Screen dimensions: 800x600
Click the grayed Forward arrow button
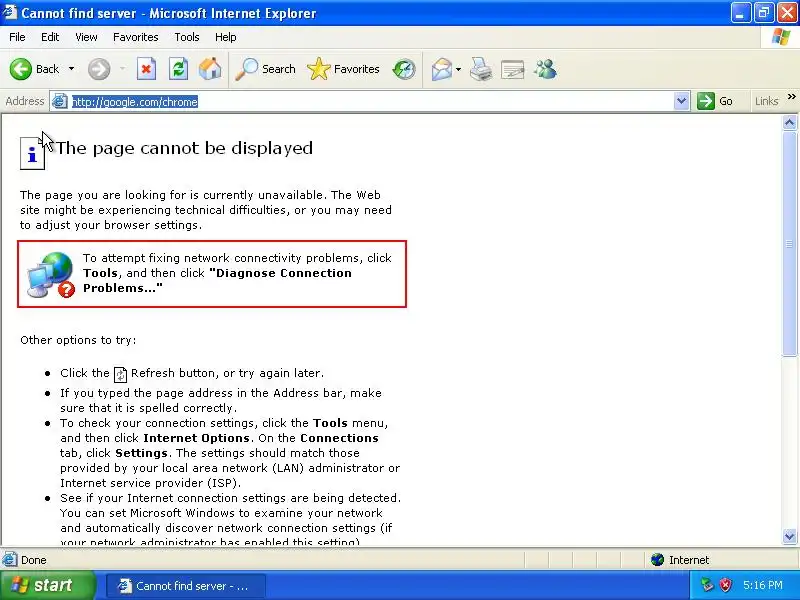(x=99, y=69)
